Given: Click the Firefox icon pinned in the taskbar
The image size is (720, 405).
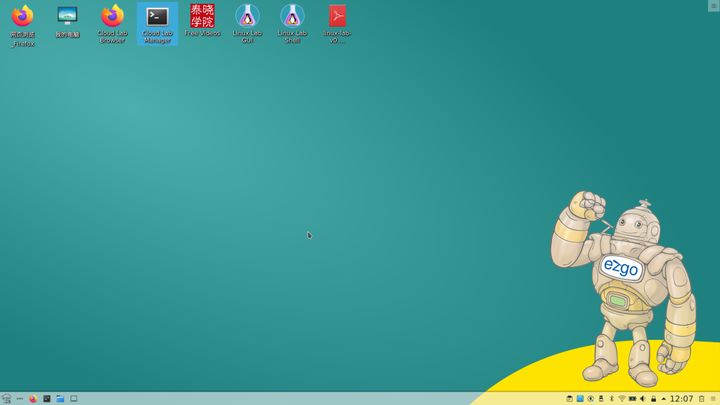Looking at the screenshot, I should pyautogui.click(x=33, y=399).
